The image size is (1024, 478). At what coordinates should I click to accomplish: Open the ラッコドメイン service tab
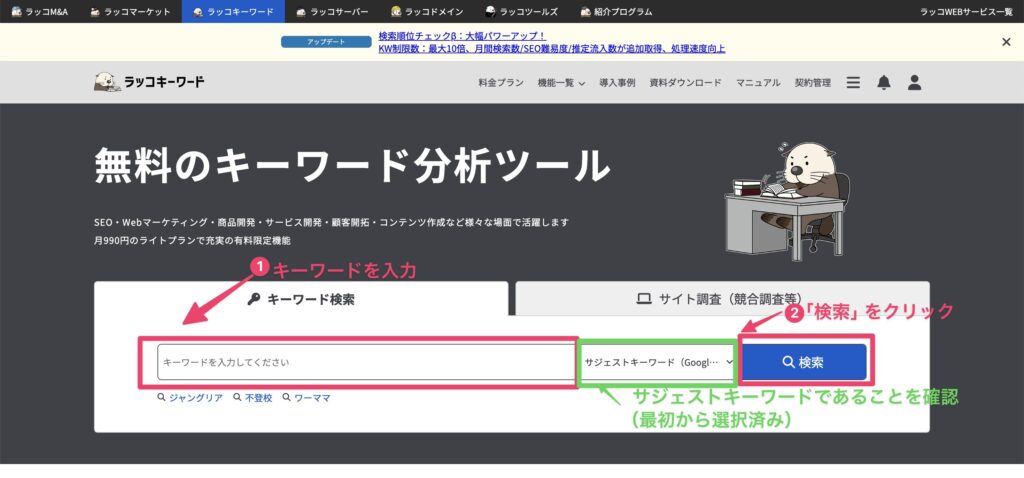pyautogui.click(x=427, y=11)
